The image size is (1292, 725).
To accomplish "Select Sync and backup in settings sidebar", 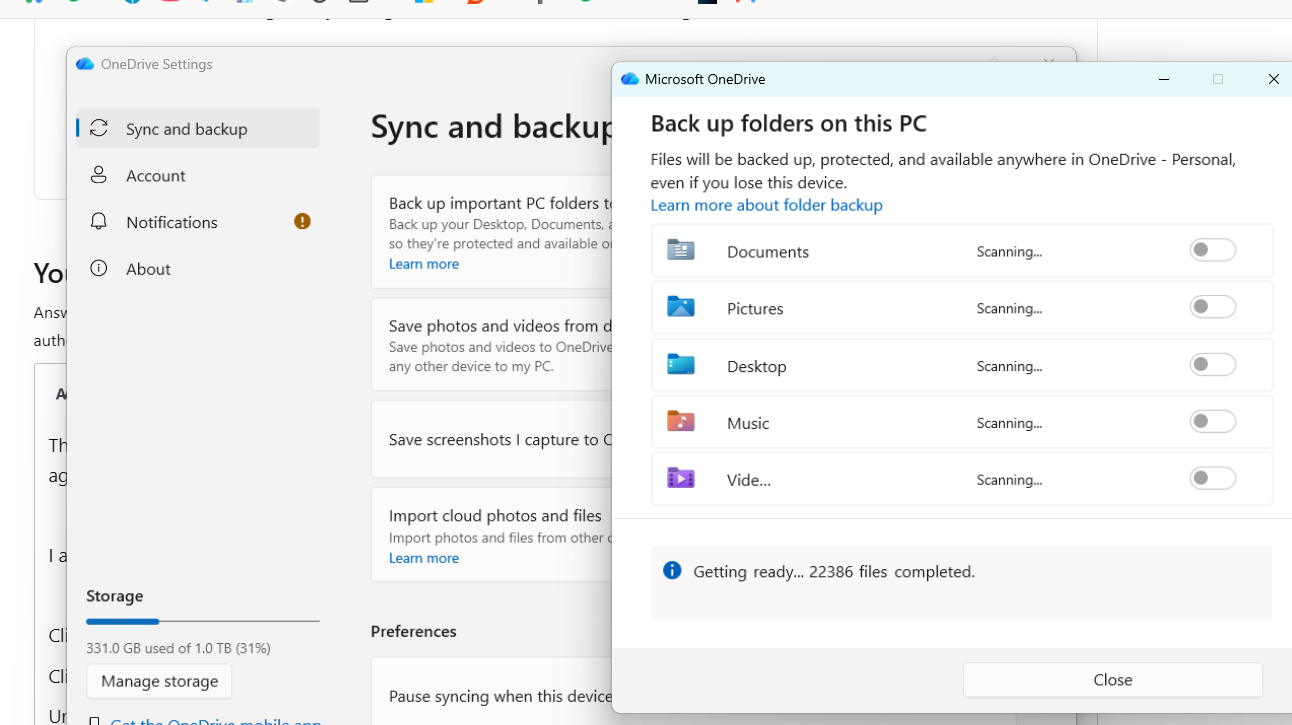I will pyautogui.click(x=198, y=128).
